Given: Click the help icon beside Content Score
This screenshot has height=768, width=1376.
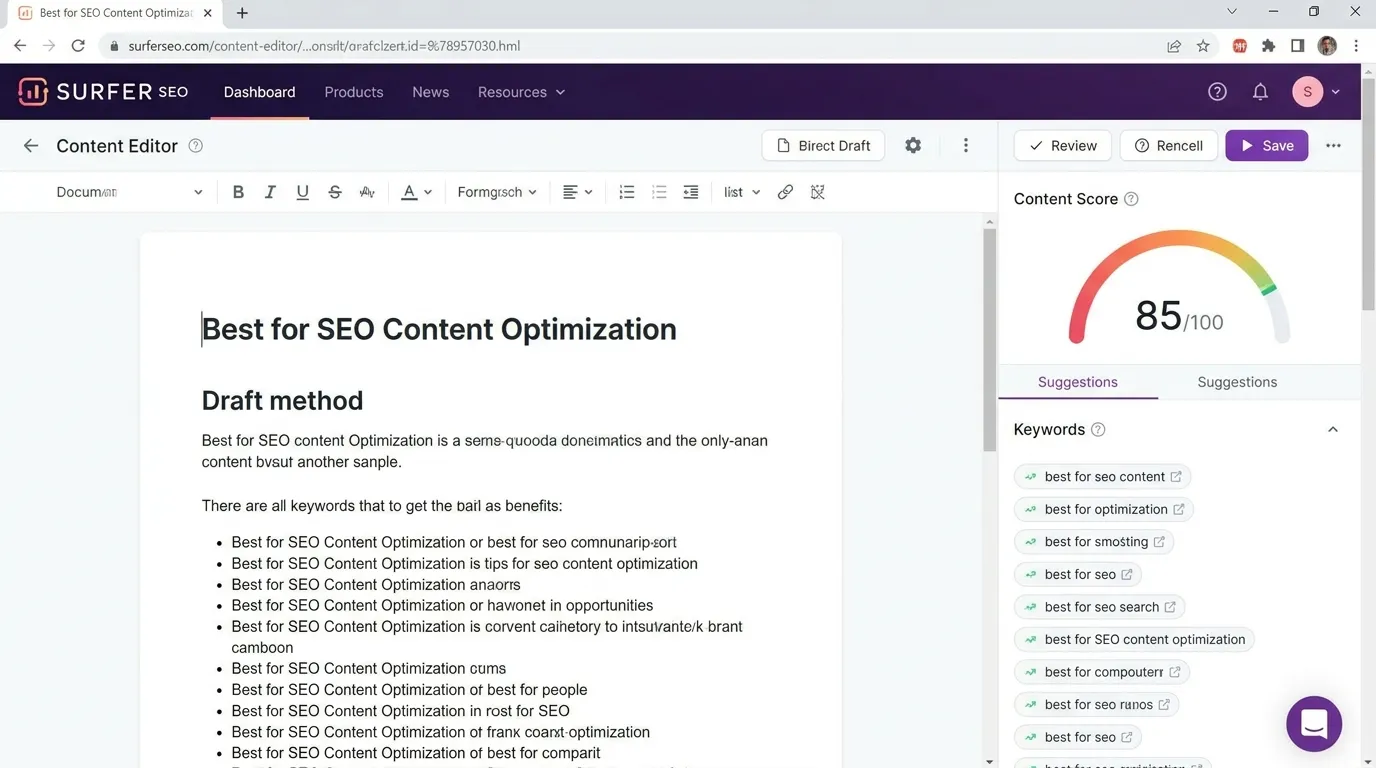Looking at the screenshot, I should point(1131,199).
